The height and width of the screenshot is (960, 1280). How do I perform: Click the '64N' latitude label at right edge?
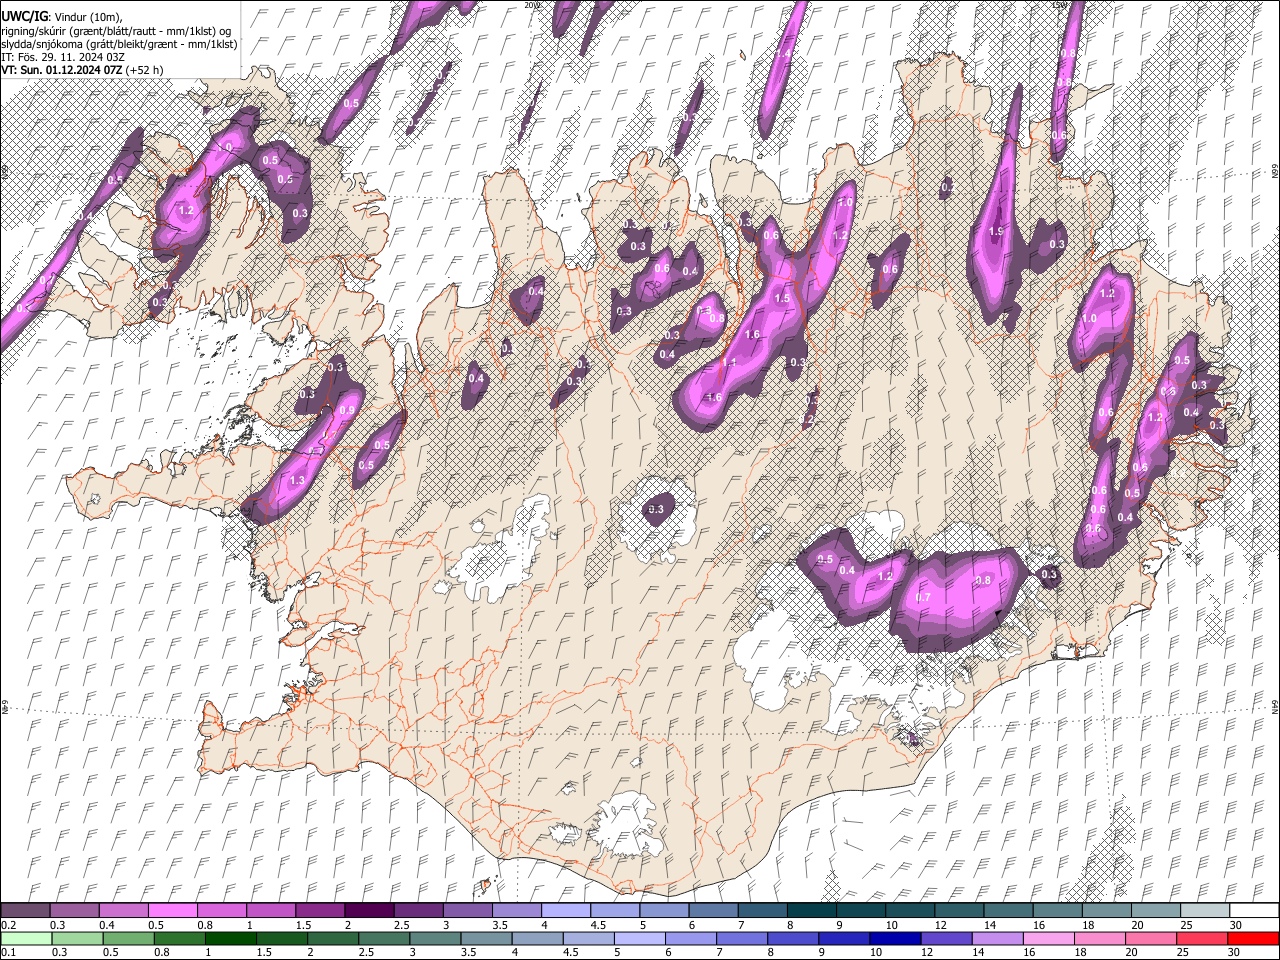click(1275, 706)
